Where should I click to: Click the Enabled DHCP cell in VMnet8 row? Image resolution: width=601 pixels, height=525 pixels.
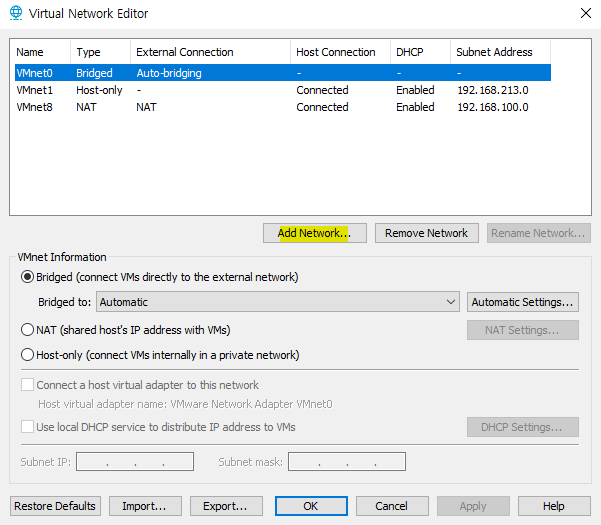tap(415, 107)
